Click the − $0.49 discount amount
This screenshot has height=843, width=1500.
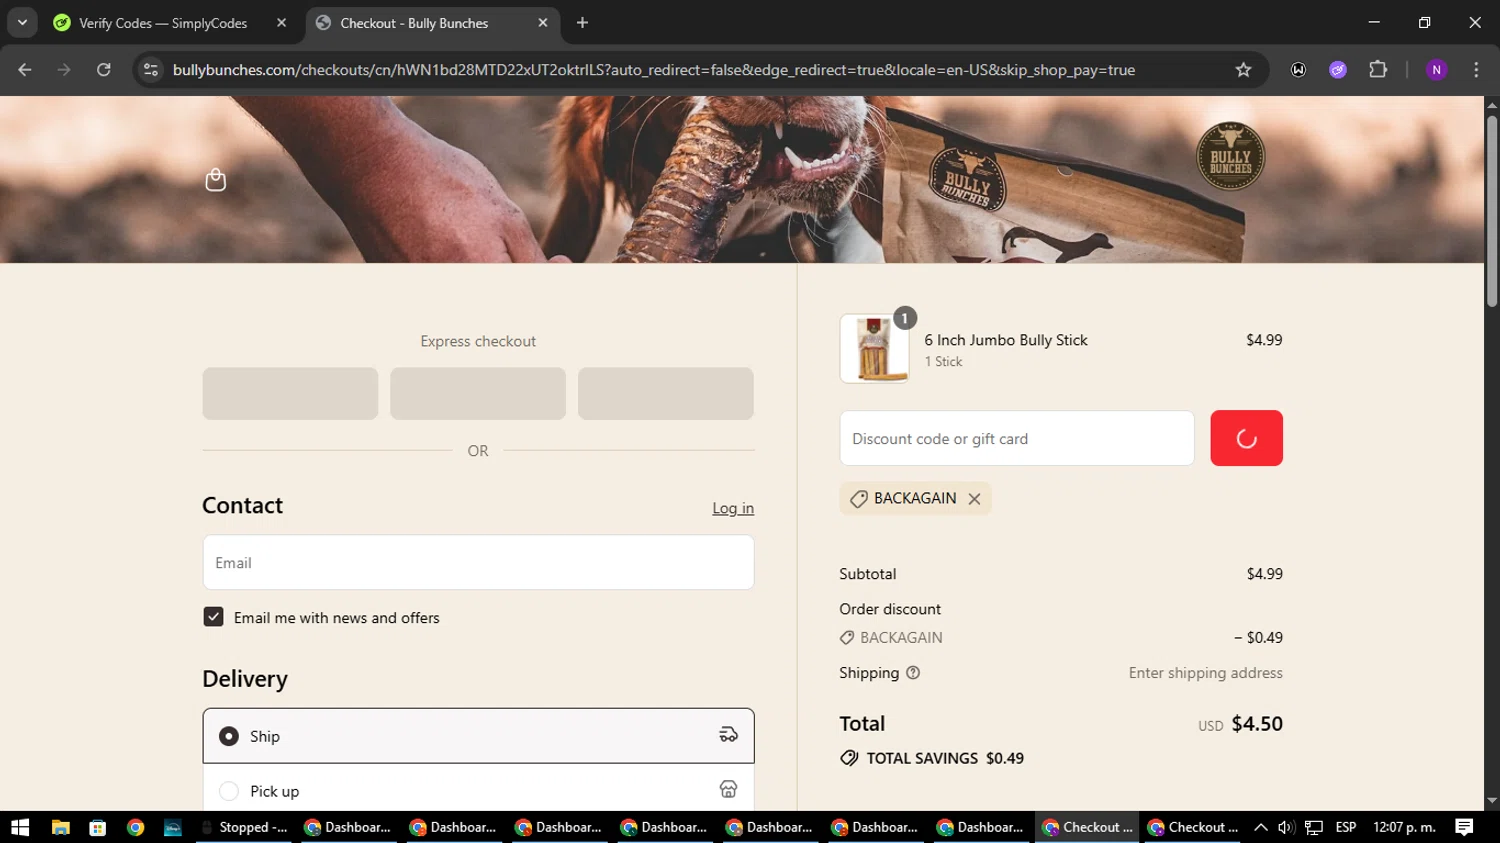click(1258, 637)
